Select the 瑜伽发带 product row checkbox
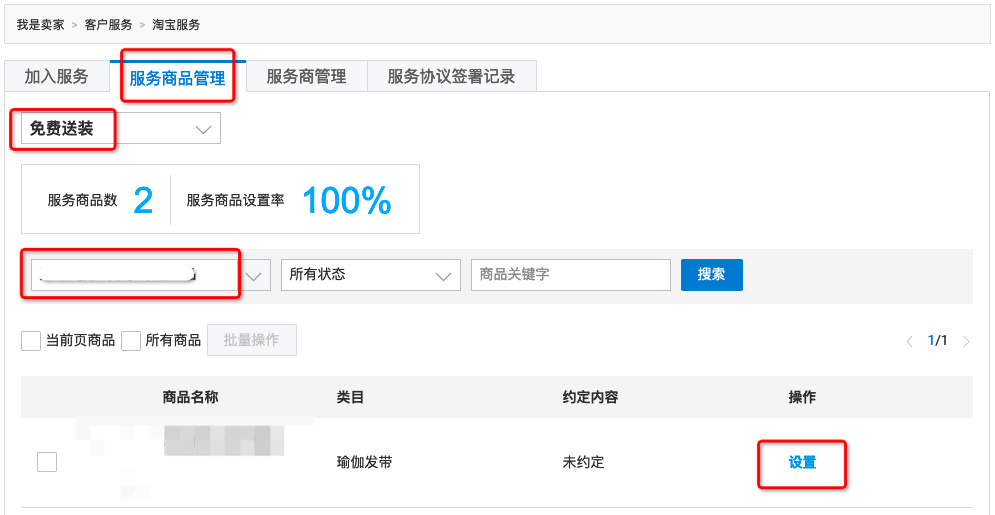Viewport: 995px width, 515px height. pyautogui.click(x=47, y=462)
